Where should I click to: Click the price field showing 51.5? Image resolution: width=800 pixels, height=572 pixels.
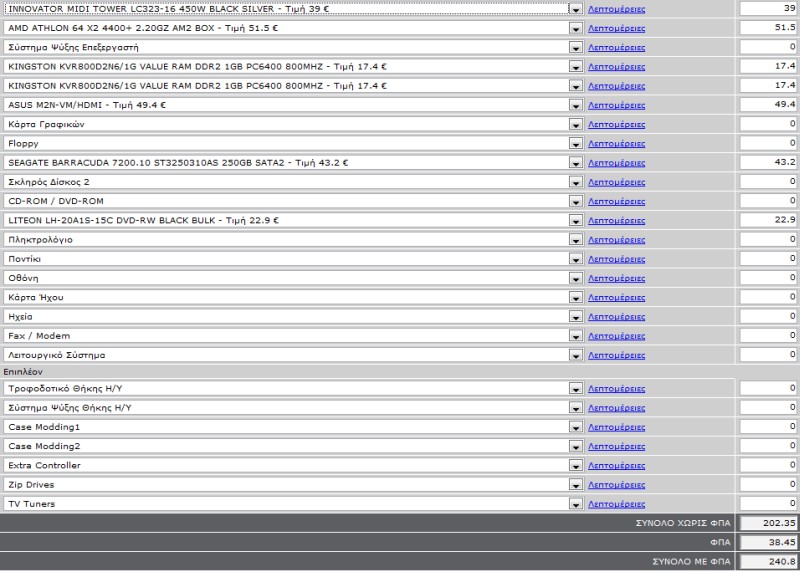[768, 28]
